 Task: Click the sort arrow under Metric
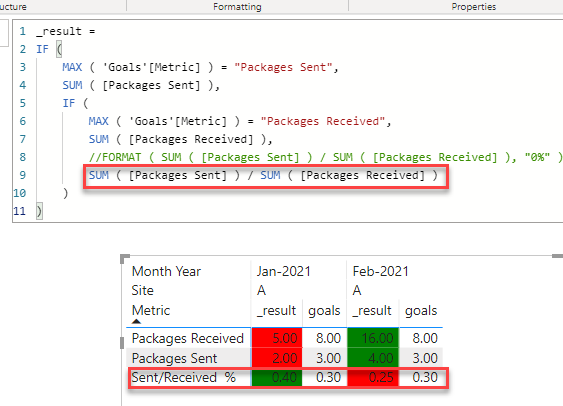[x=136, y=321]
